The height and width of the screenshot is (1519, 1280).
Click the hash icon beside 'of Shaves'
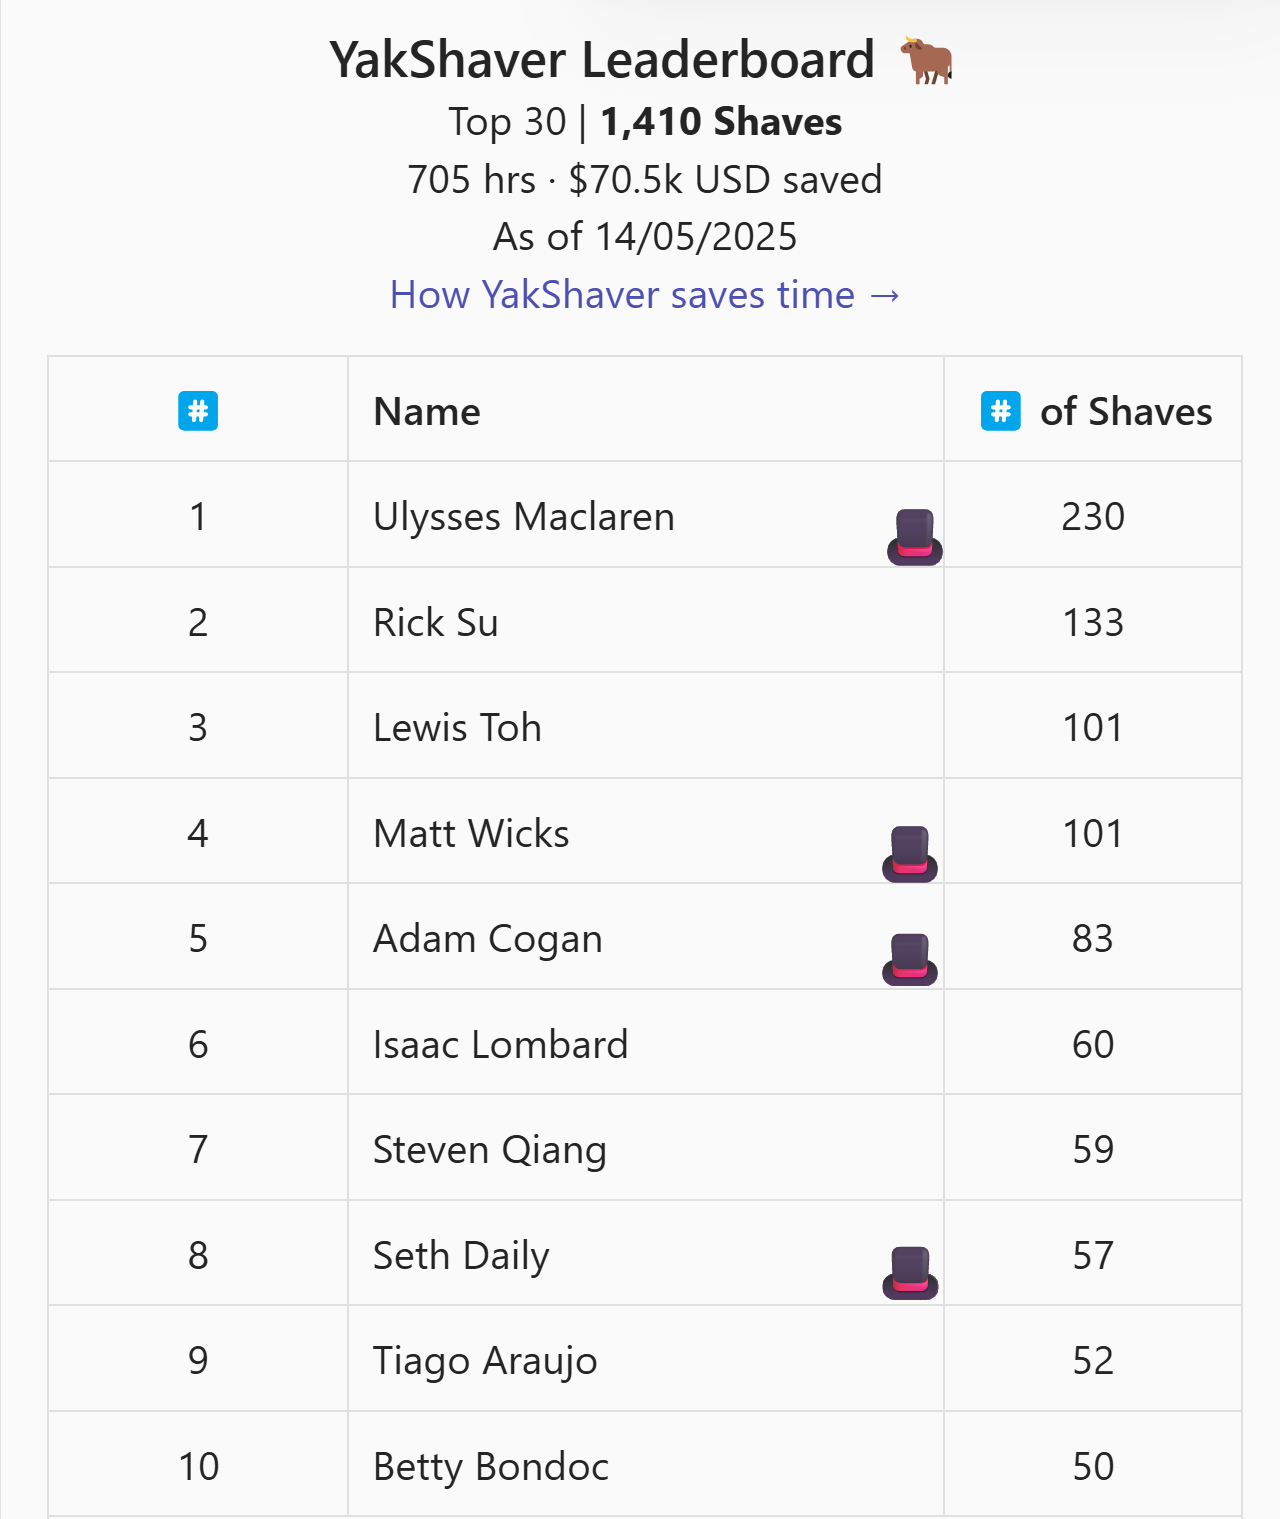(1001, 411)
